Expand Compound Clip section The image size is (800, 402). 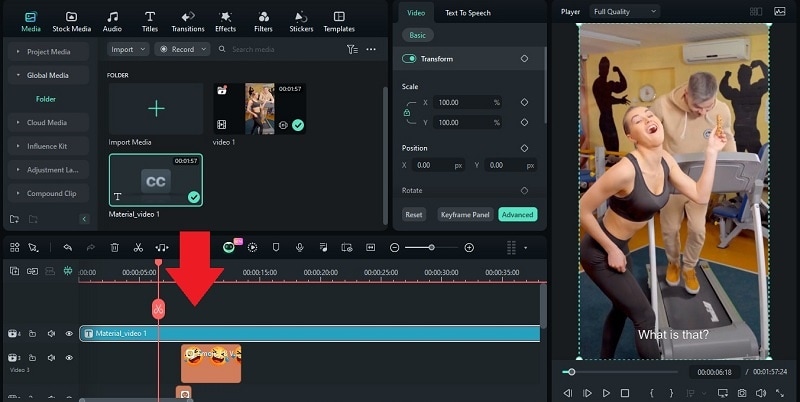click(48, 193)
